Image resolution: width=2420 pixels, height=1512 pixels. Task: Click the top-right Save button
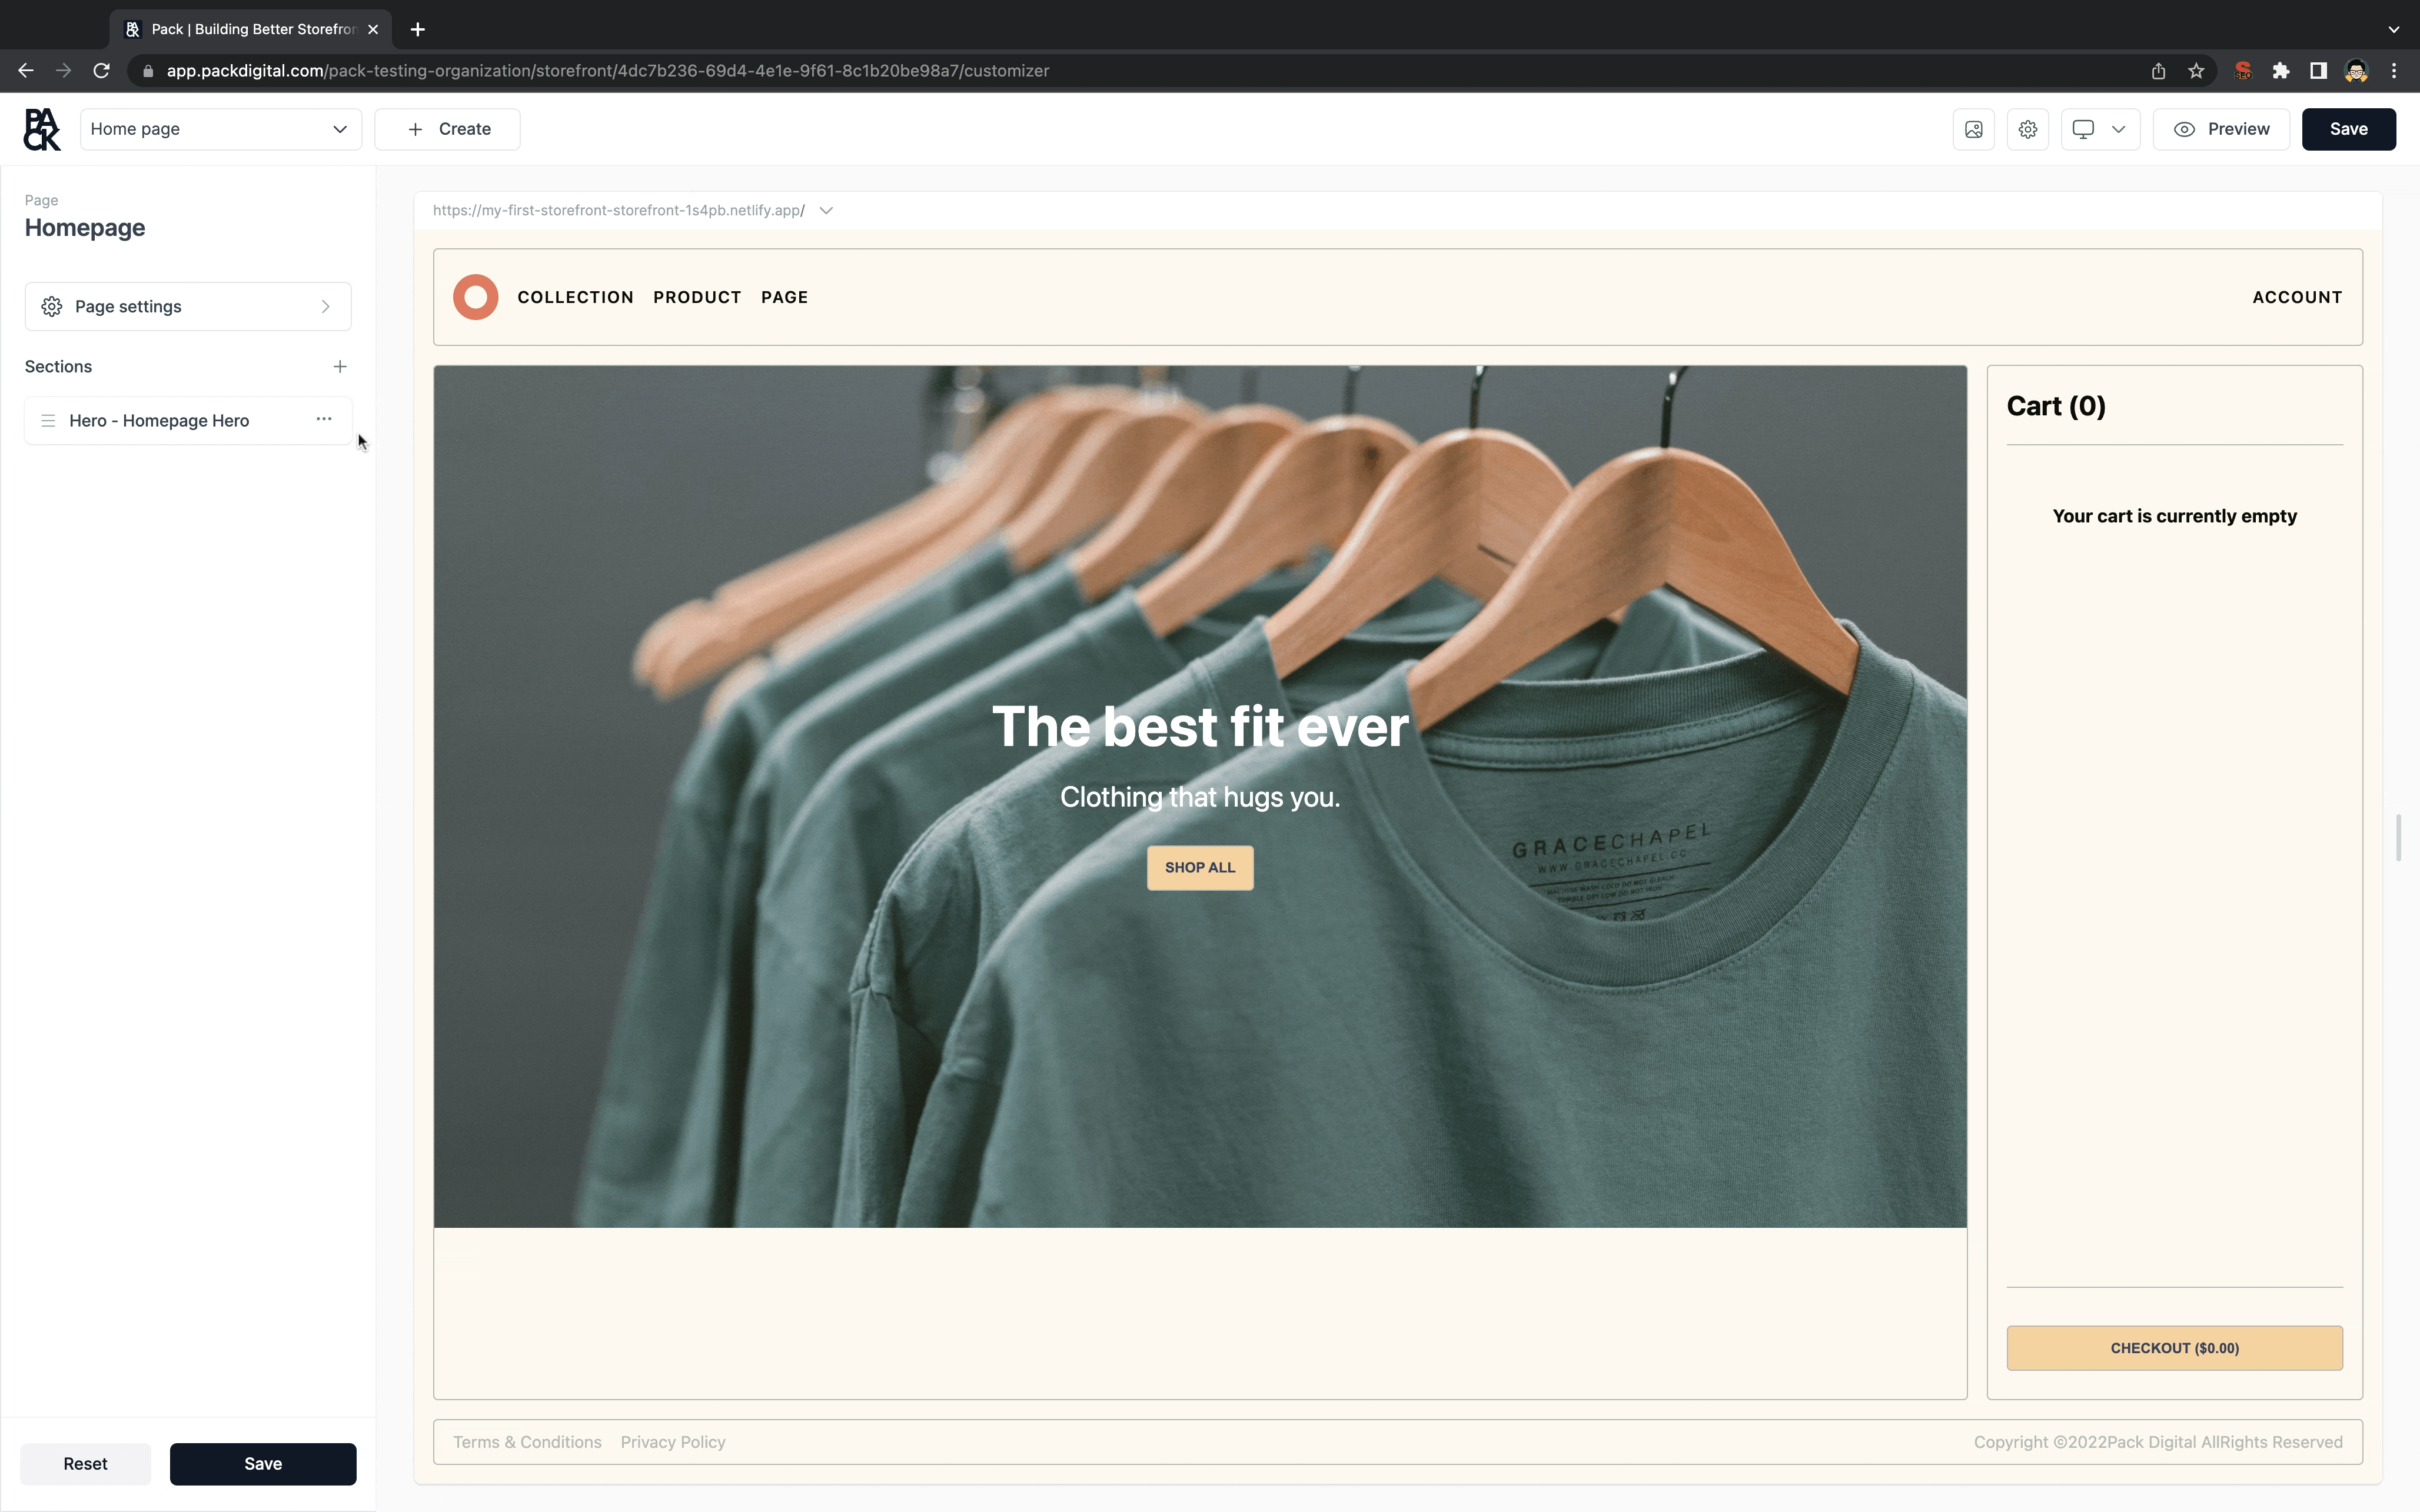pyautogui.click(x=2348, y=129)
